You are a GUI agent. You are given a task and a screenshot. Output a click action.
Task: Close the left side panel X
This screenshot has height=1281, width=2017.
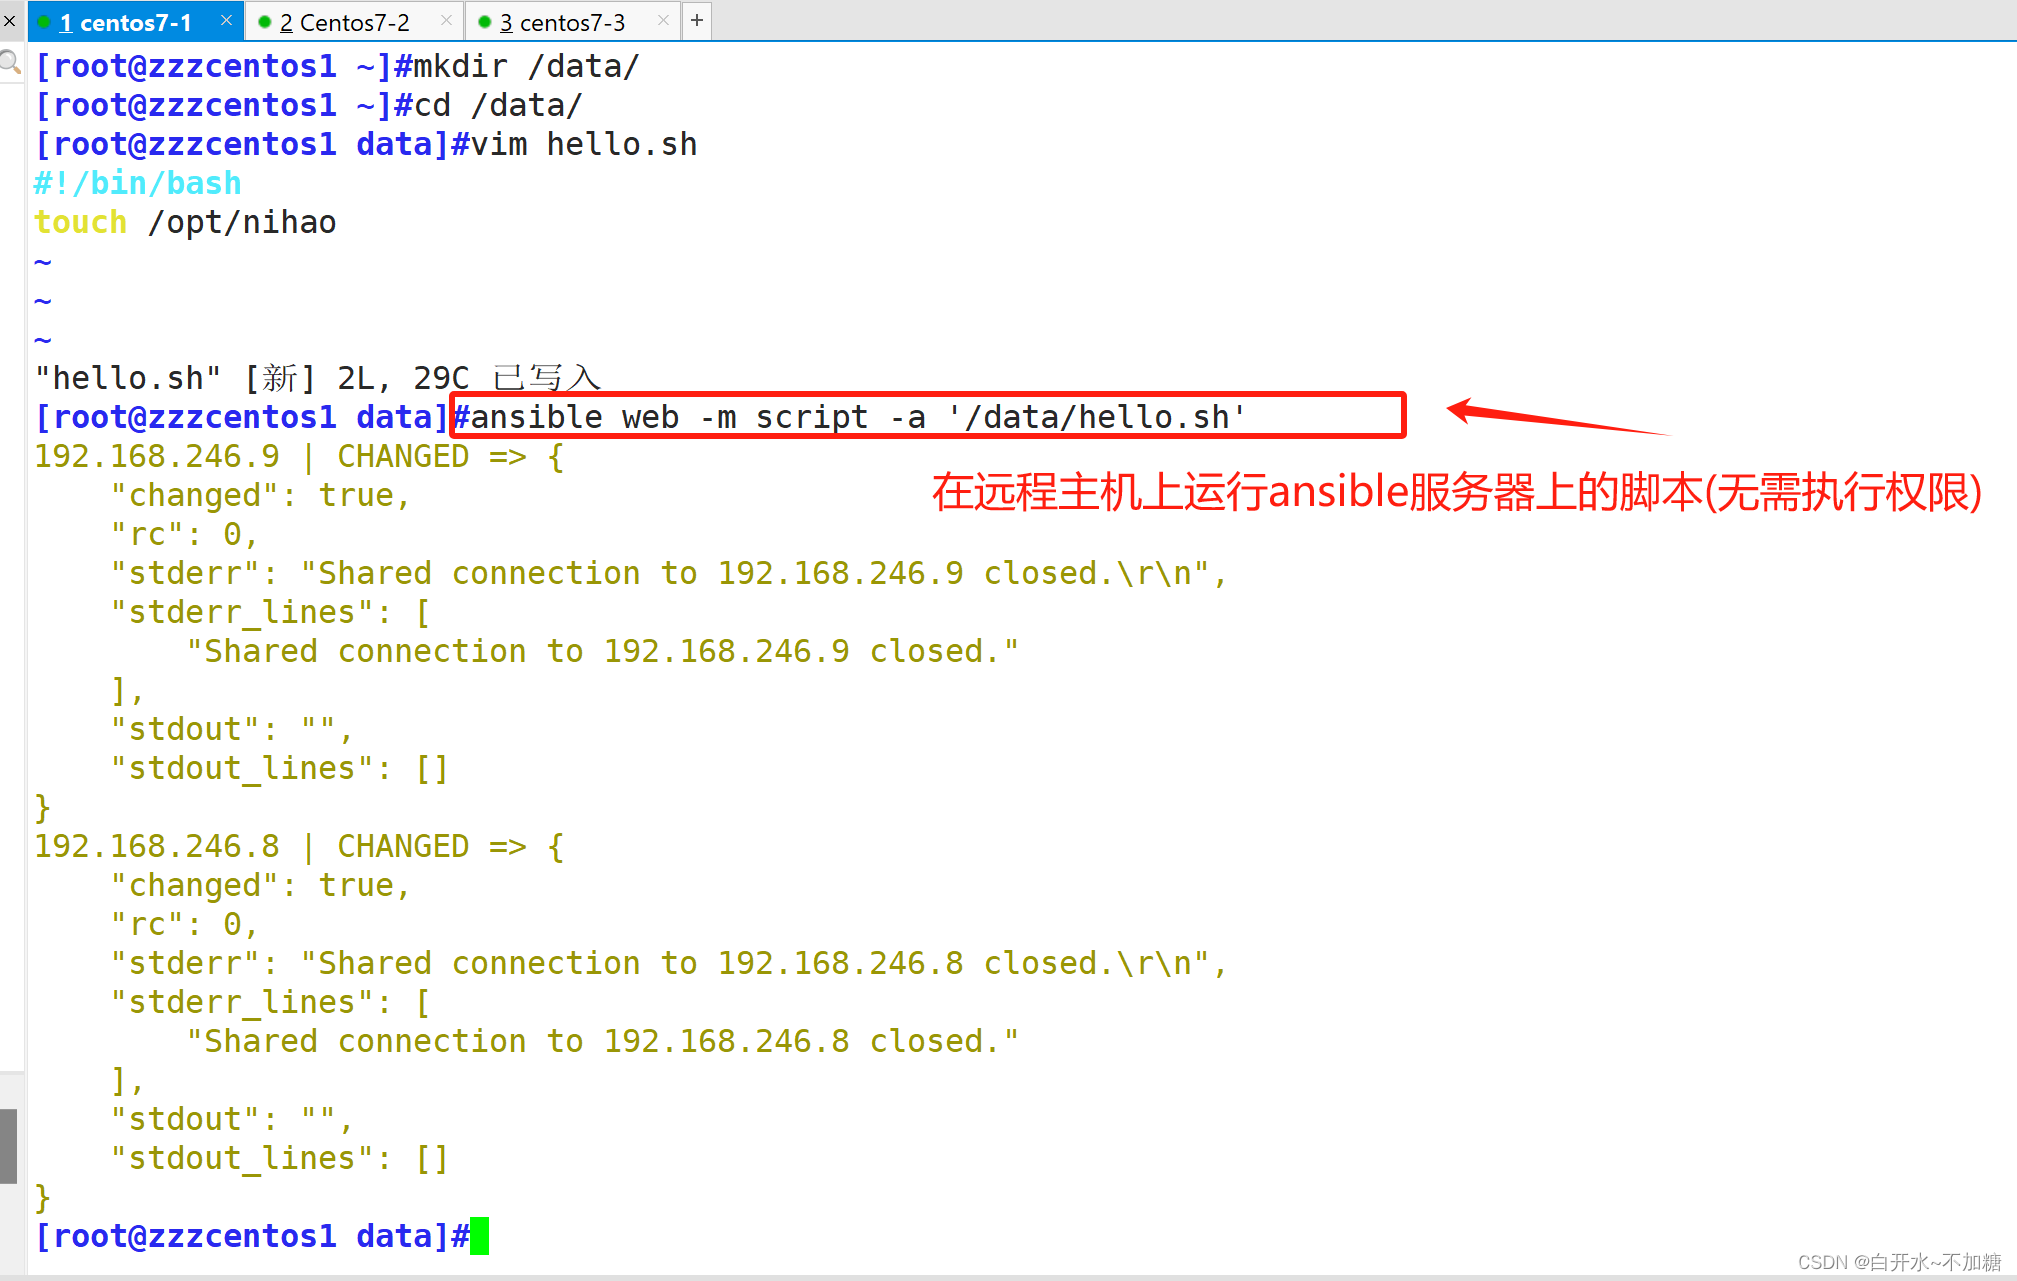click(9, 21)
